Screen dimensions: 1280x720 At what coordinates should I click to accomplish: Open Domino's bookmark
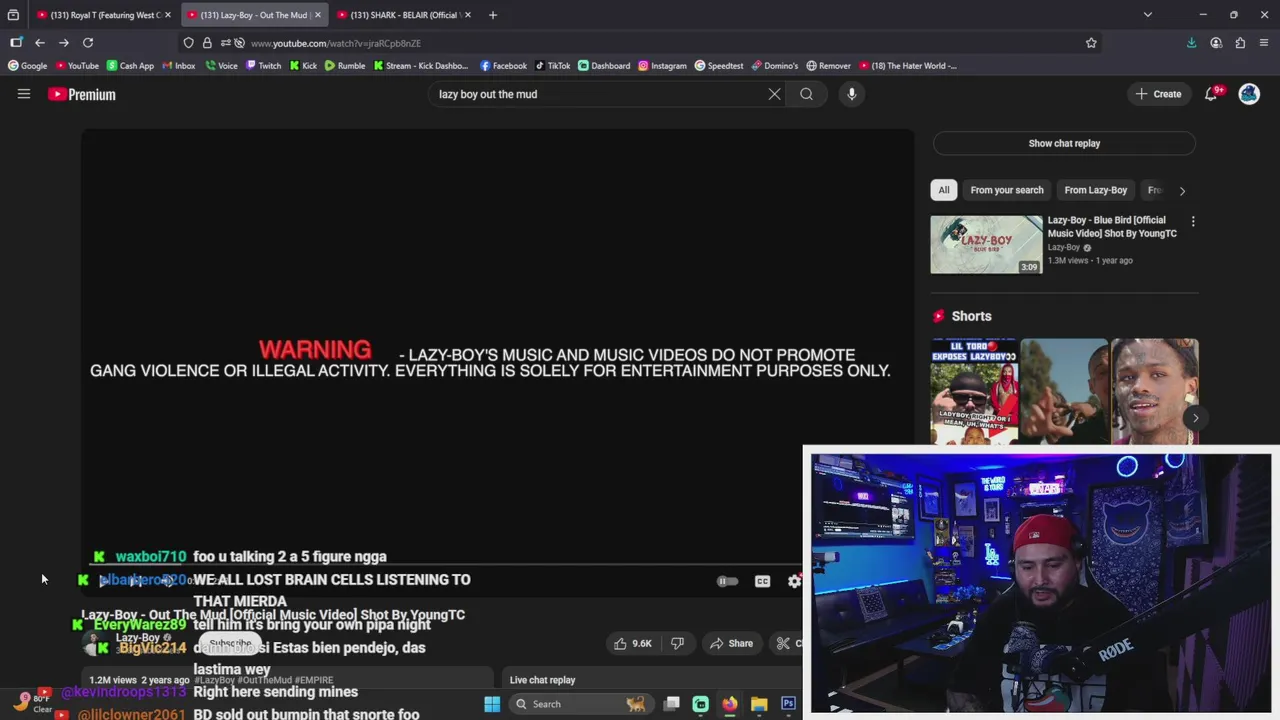coord(775,66)
